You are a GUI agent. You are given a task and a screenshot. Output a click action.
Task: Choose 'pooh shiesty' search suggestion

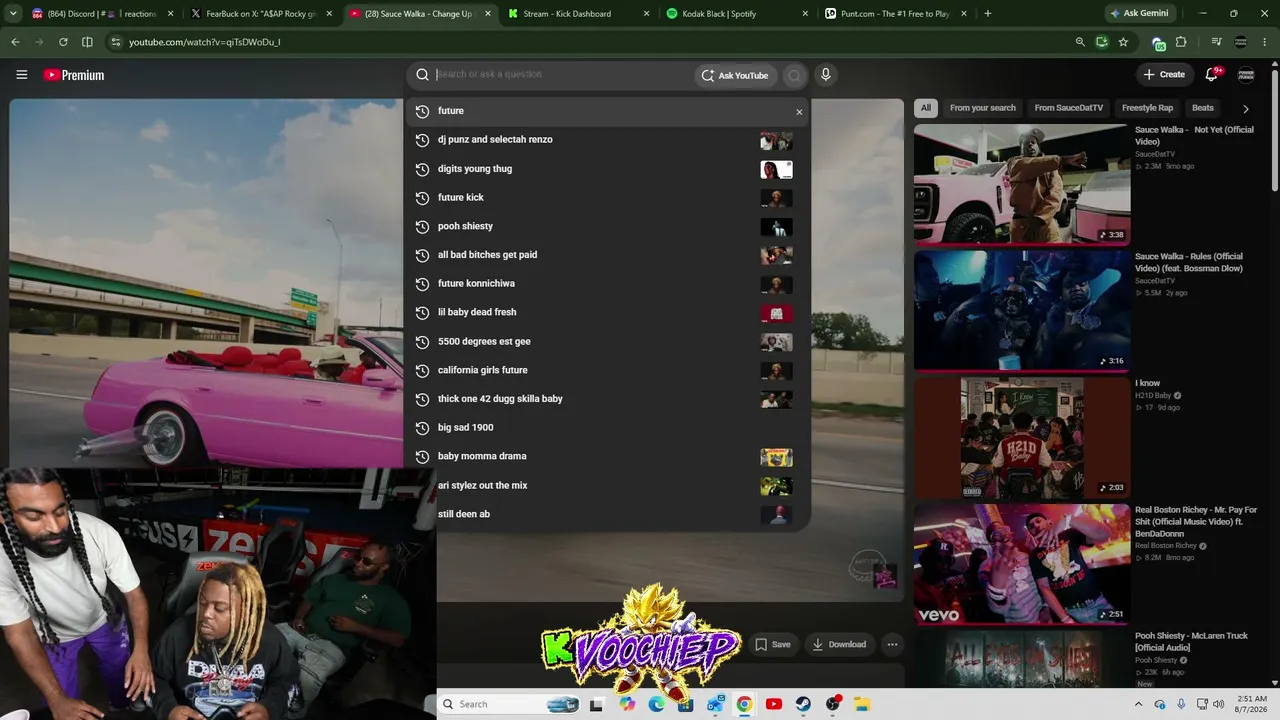(608, 227)
